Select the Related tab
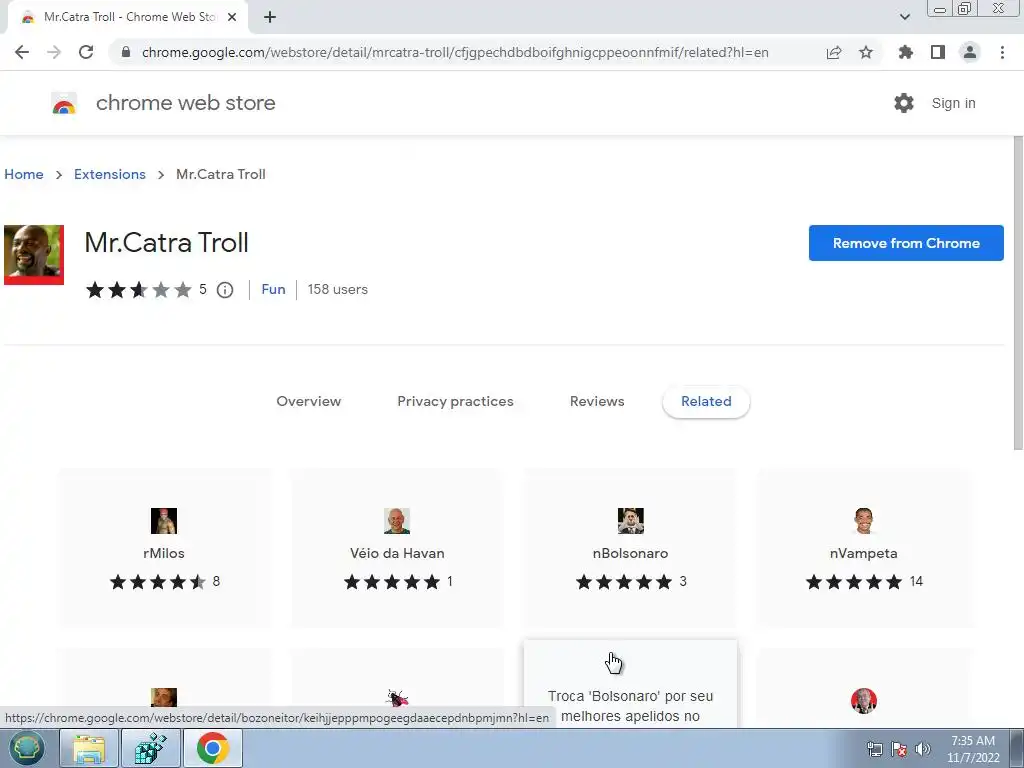The image size is (1024, 768). [x=706, y=402]
